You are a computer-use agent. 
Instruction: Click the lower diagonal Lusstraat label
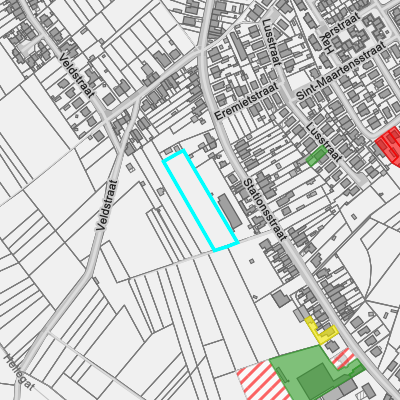(324, 142)
